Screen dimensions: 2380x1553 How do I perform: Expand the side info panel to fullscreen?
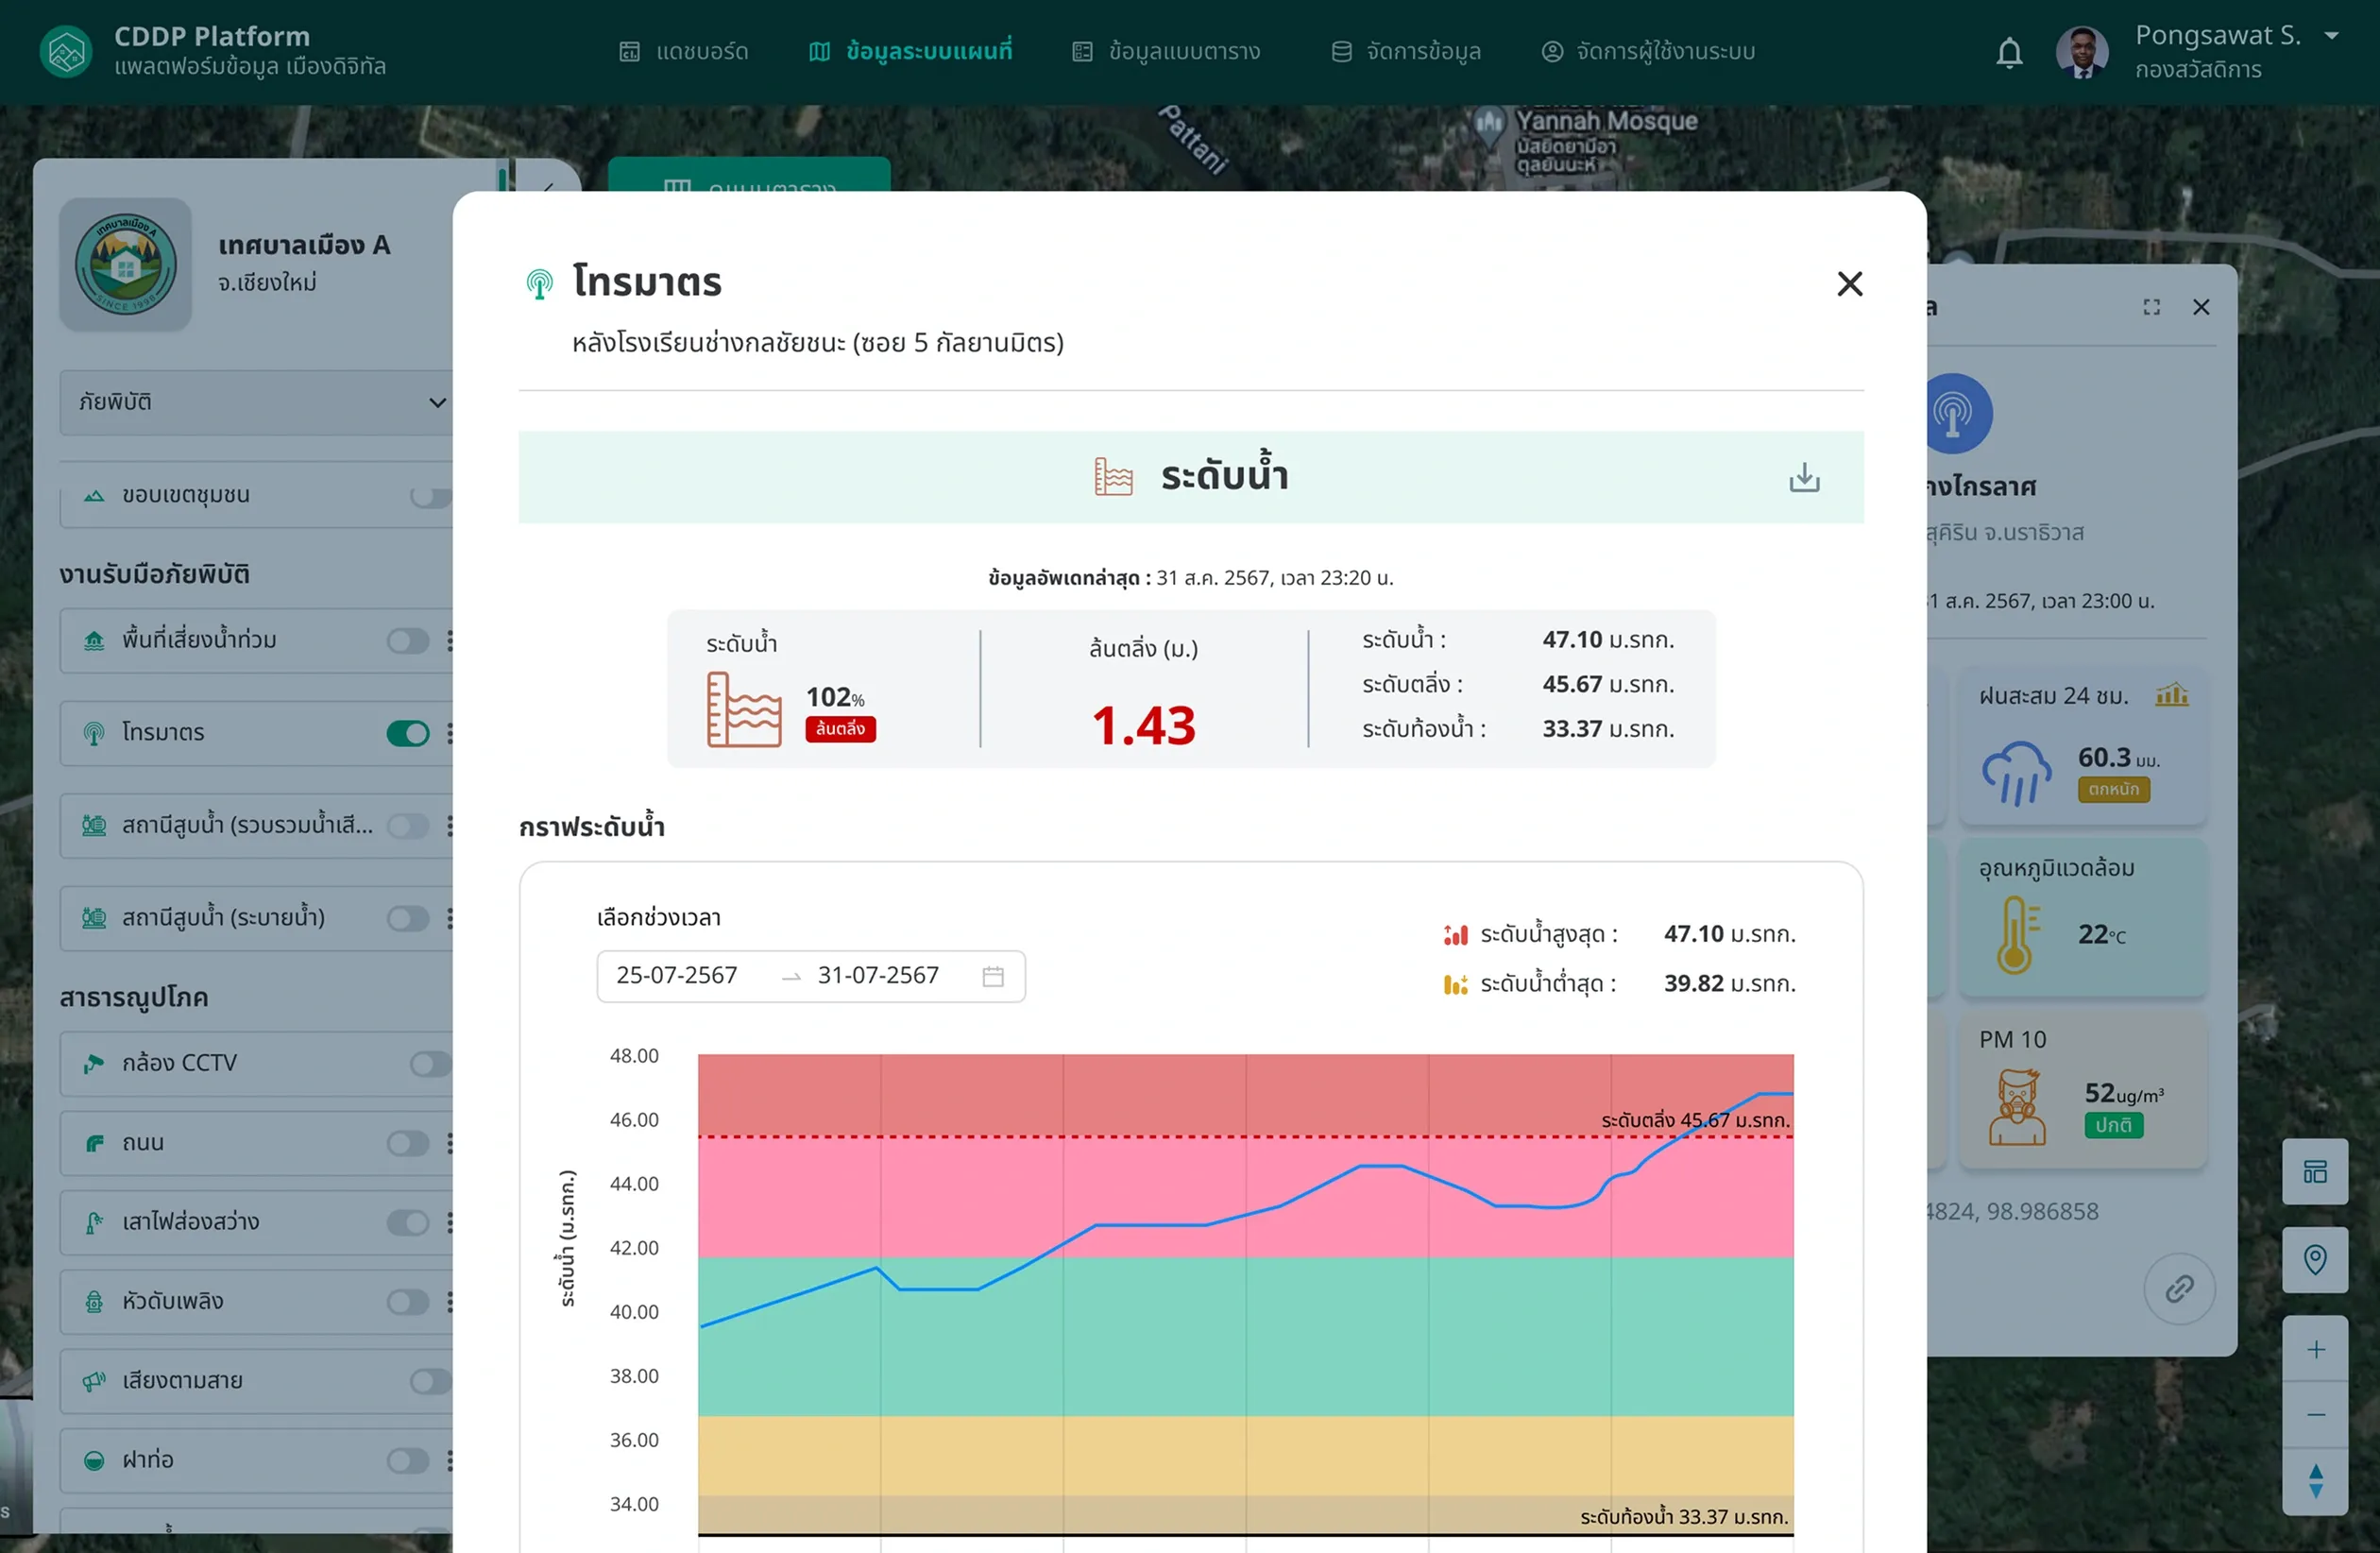point(2151,307)
